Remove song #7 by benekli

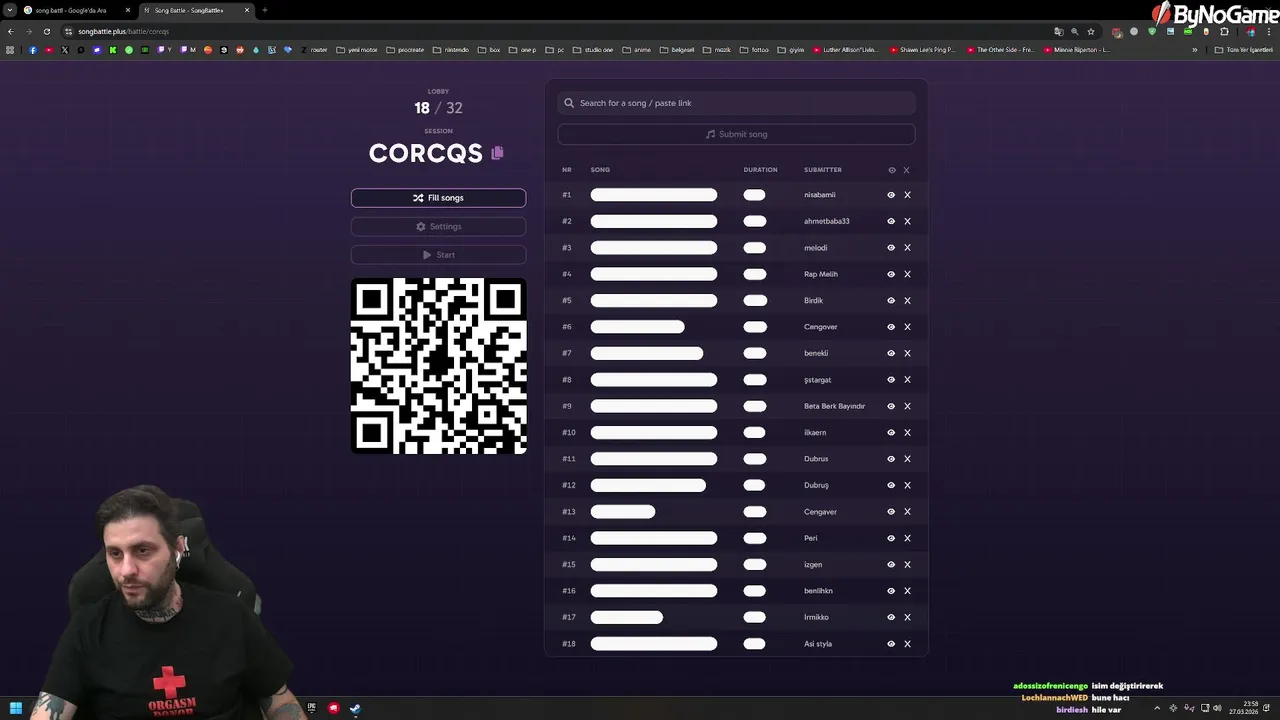pos(907,353)
